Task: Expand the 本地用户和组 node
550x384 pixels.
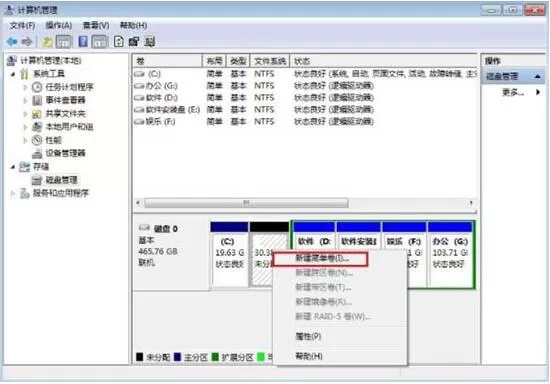Action: point(25,127)
